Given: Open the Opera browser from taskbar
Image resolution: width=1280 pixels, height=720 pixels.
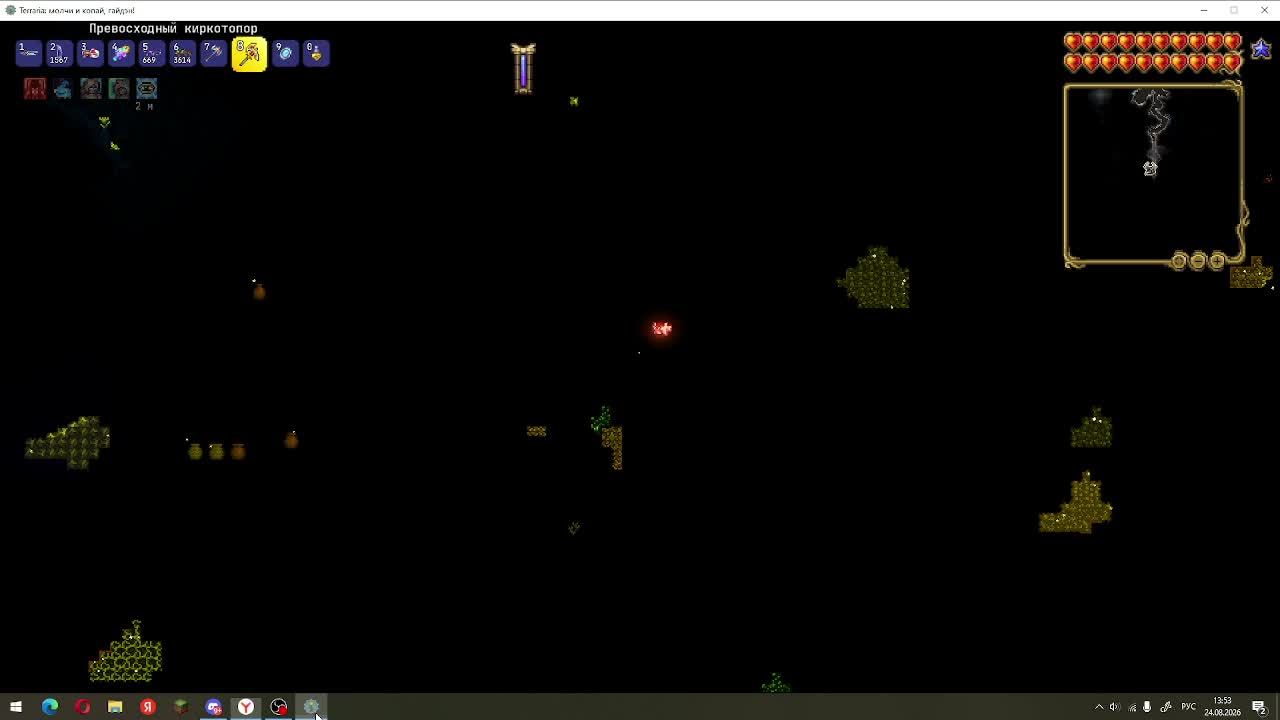Looking at the screenshot, I should (82, 707).
